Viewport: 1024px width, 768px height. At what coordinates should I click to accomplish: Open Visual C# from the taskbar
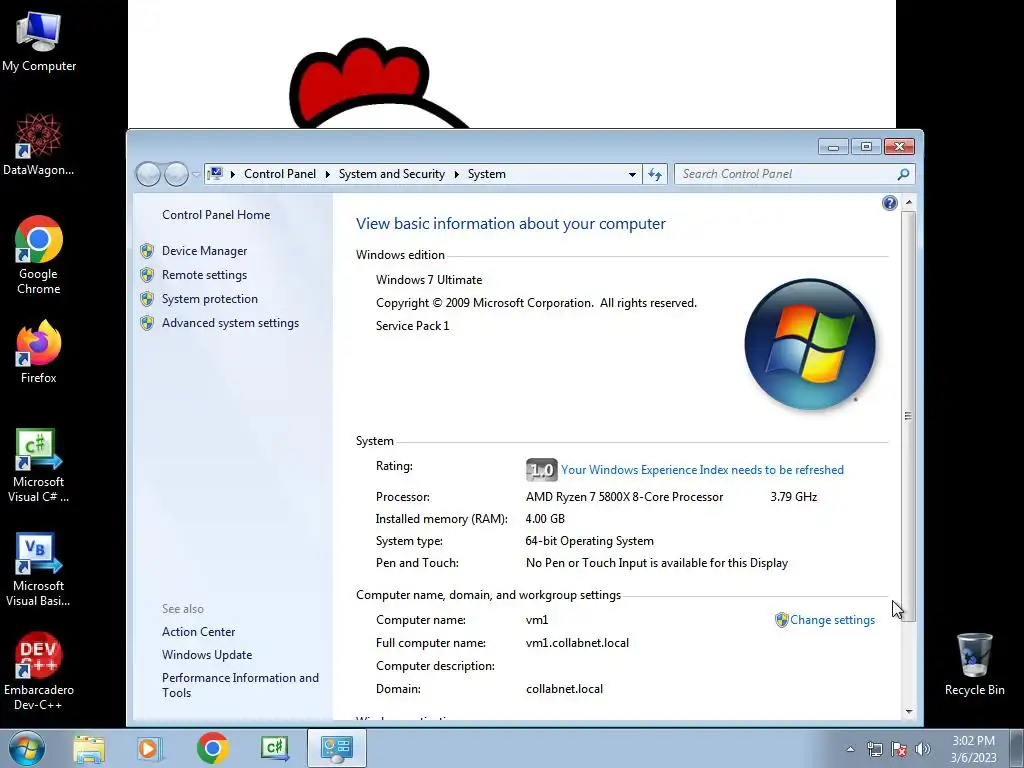pos(274,748)
